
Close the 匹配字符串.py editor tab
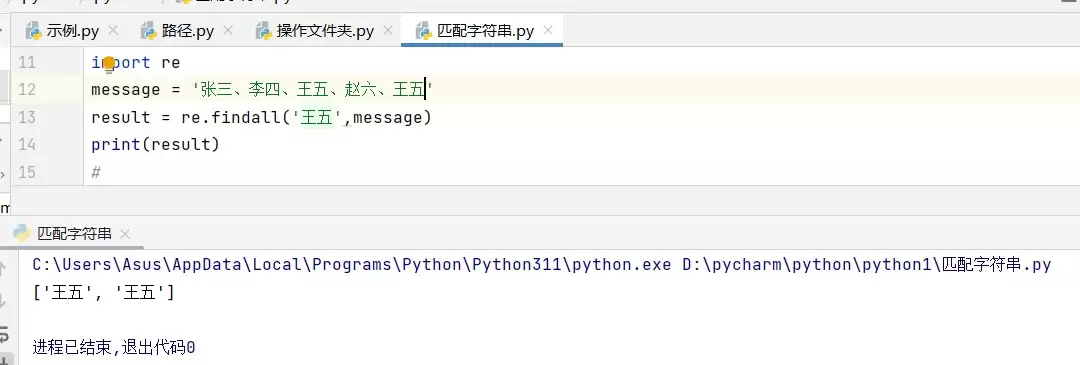[548, 30]
